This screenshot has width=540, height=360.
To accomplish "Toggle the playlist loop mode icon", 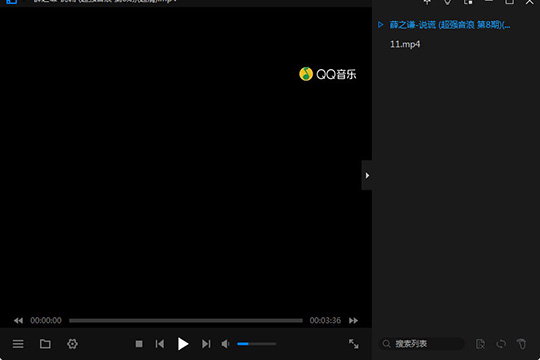I will [501, 344].
